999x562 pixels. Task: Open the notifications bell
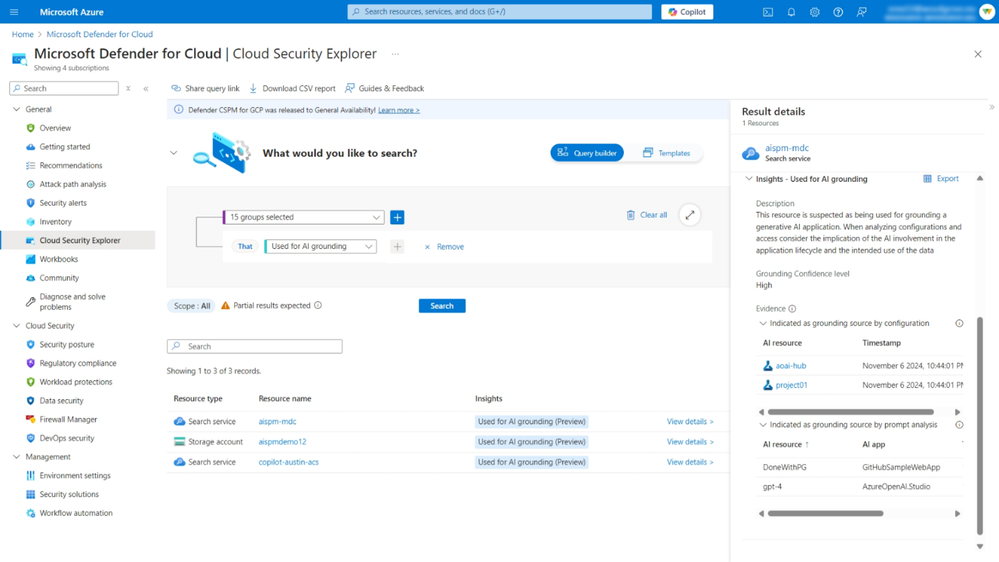tap(791, 11)
